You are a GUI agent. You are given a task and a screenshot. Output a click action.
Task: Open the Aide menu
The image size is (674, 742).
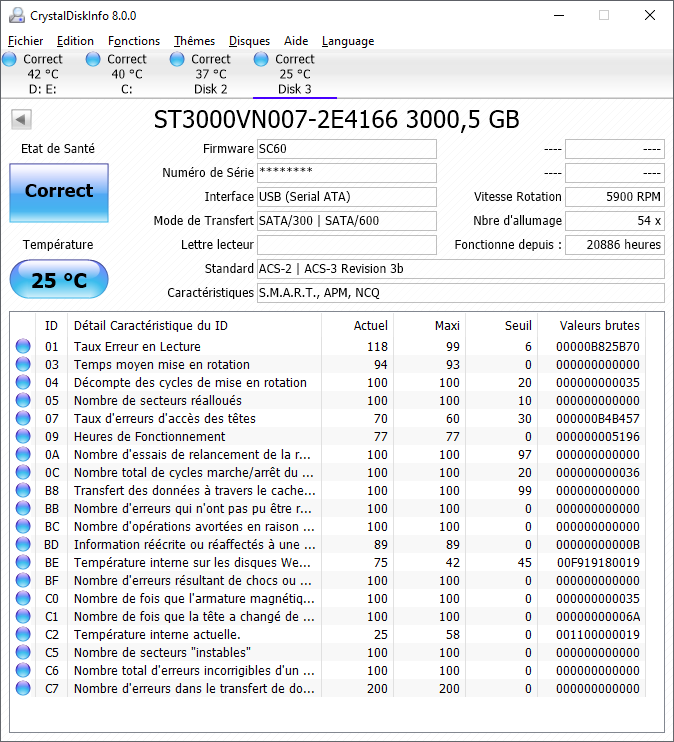(x=296, y=41)
